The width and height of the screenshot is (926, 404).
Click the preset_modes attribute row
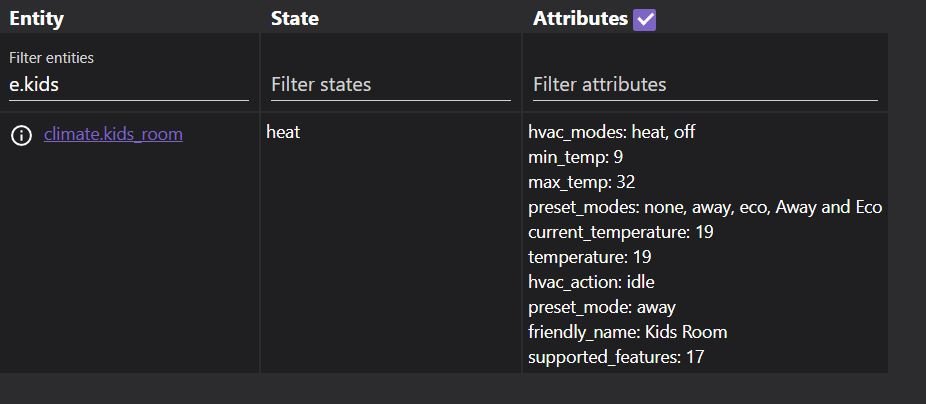[x=705, y=207]
